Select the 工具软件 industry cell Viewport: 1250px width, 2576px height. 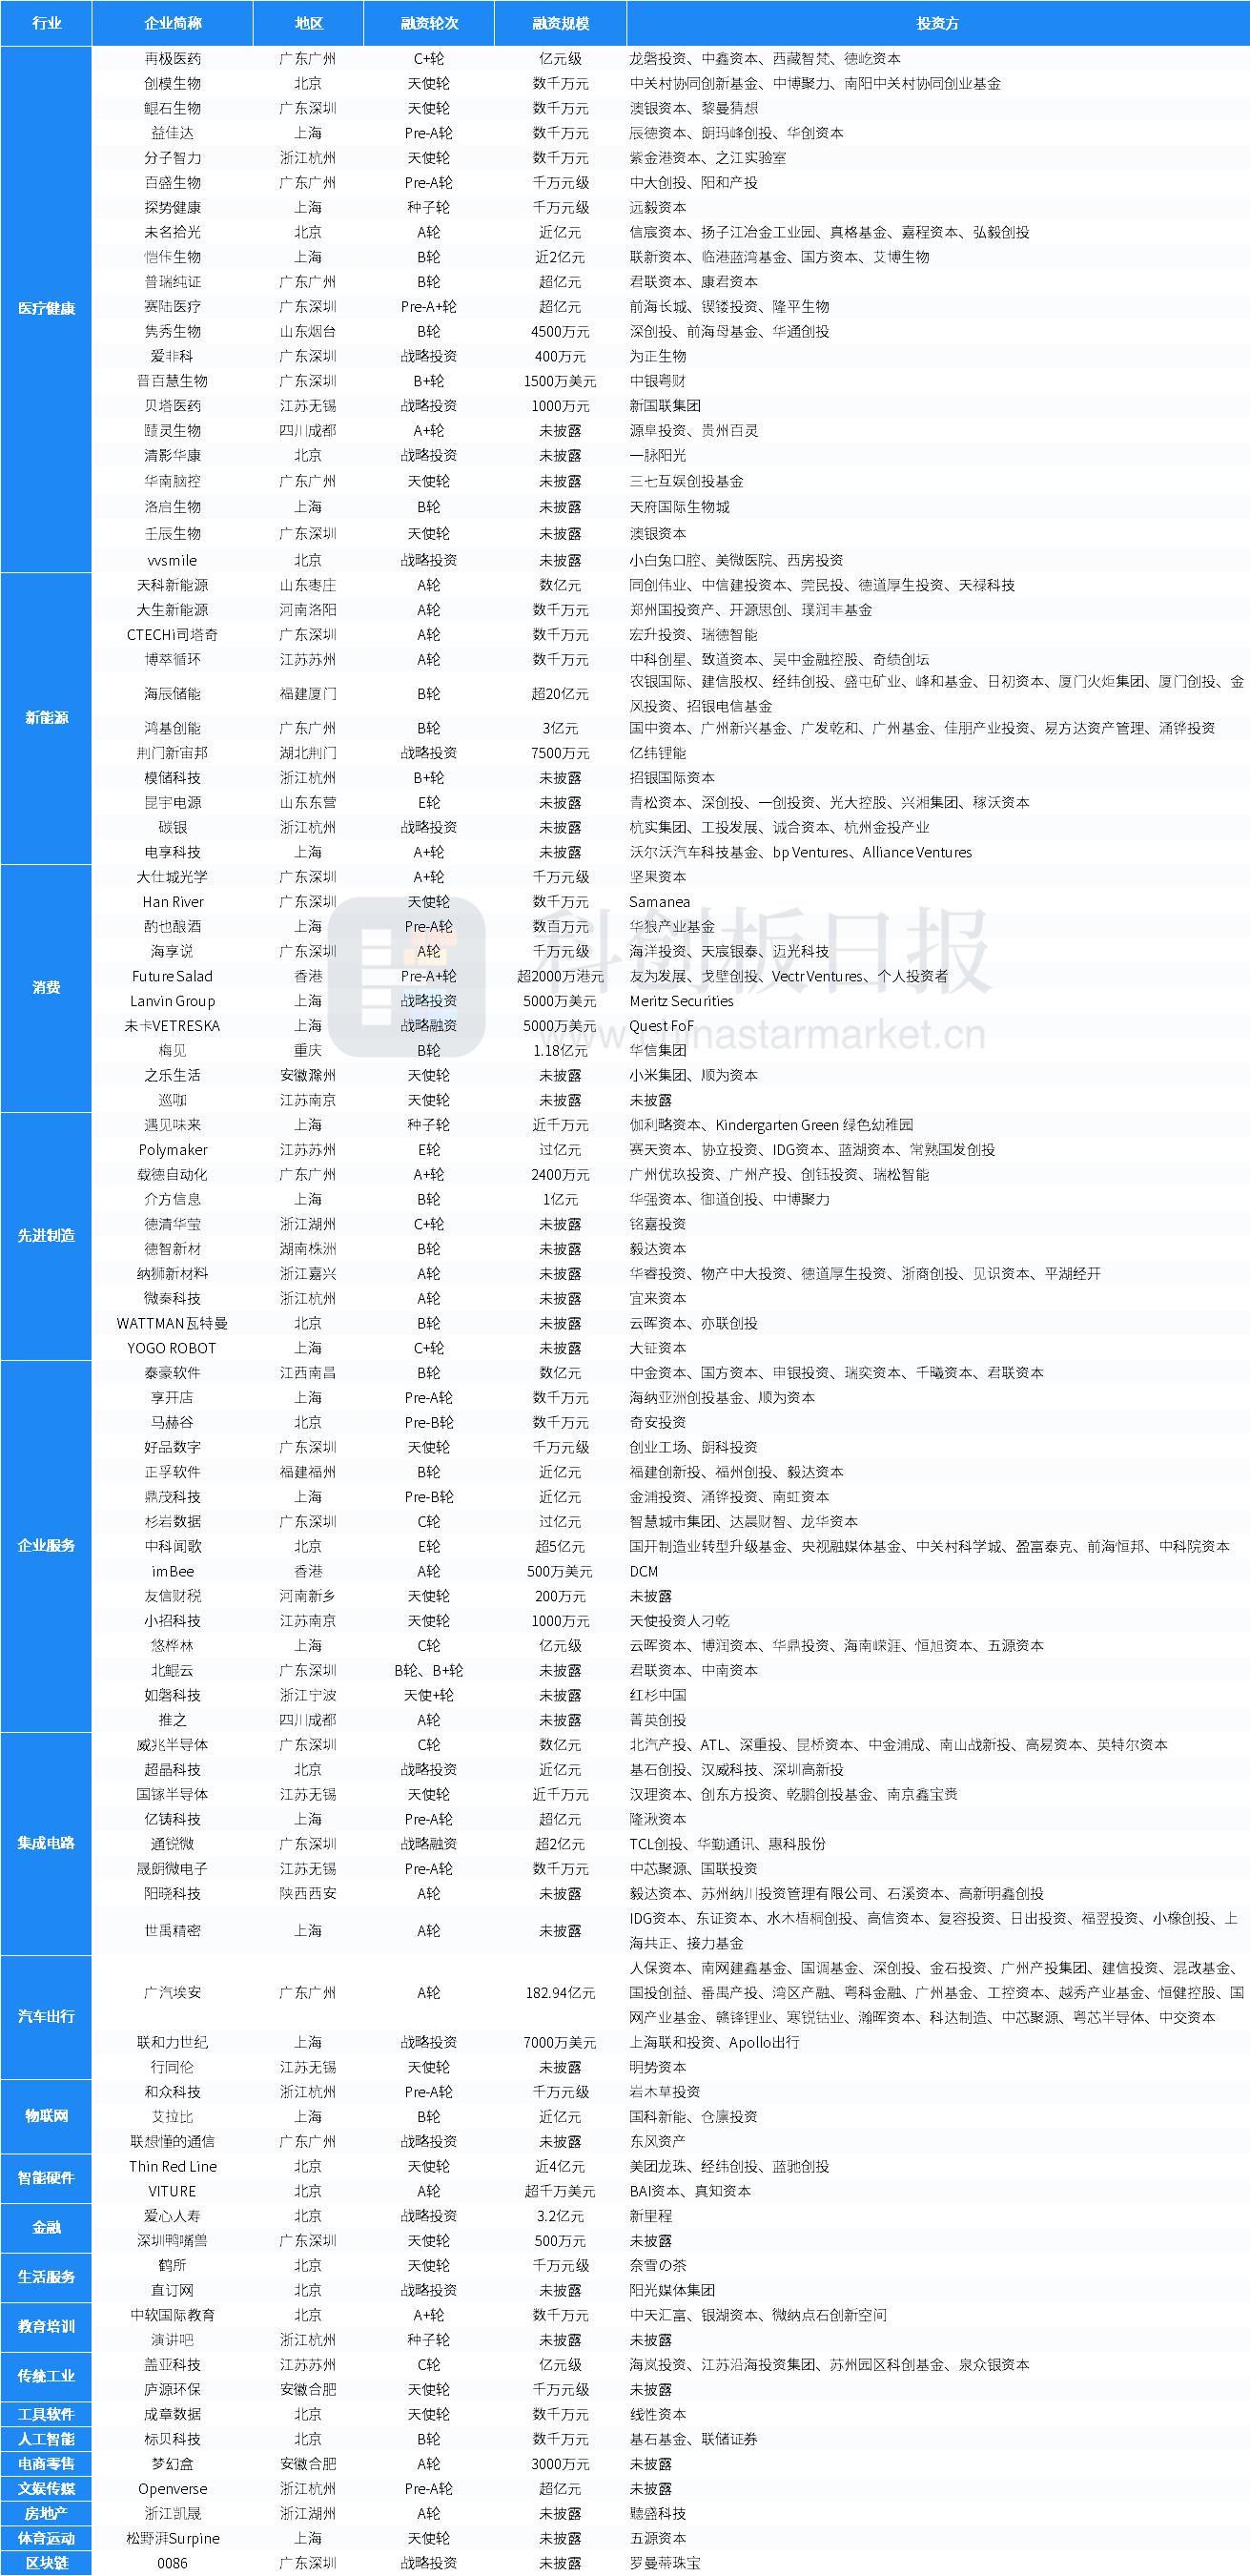tap(46, 2414)
